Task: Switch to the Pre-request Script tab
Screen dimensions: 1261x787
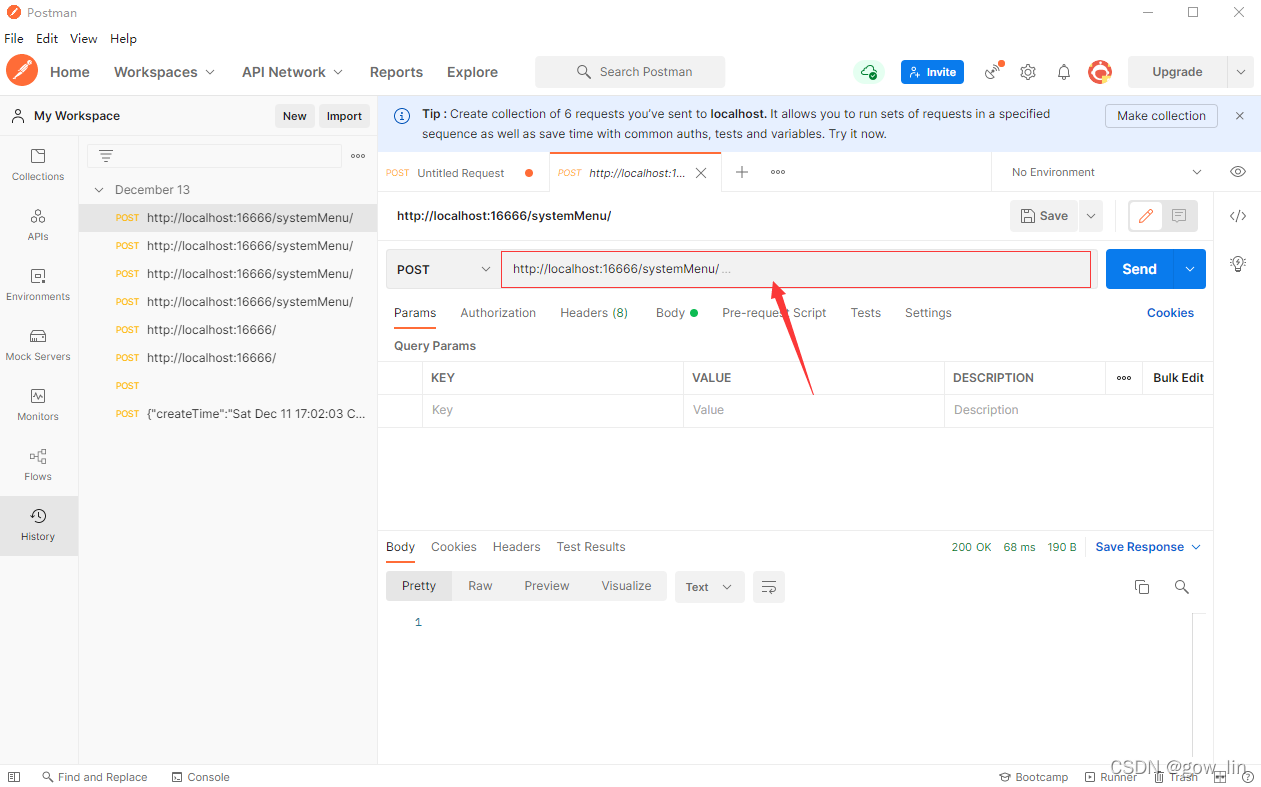Action: click(774, 313)
